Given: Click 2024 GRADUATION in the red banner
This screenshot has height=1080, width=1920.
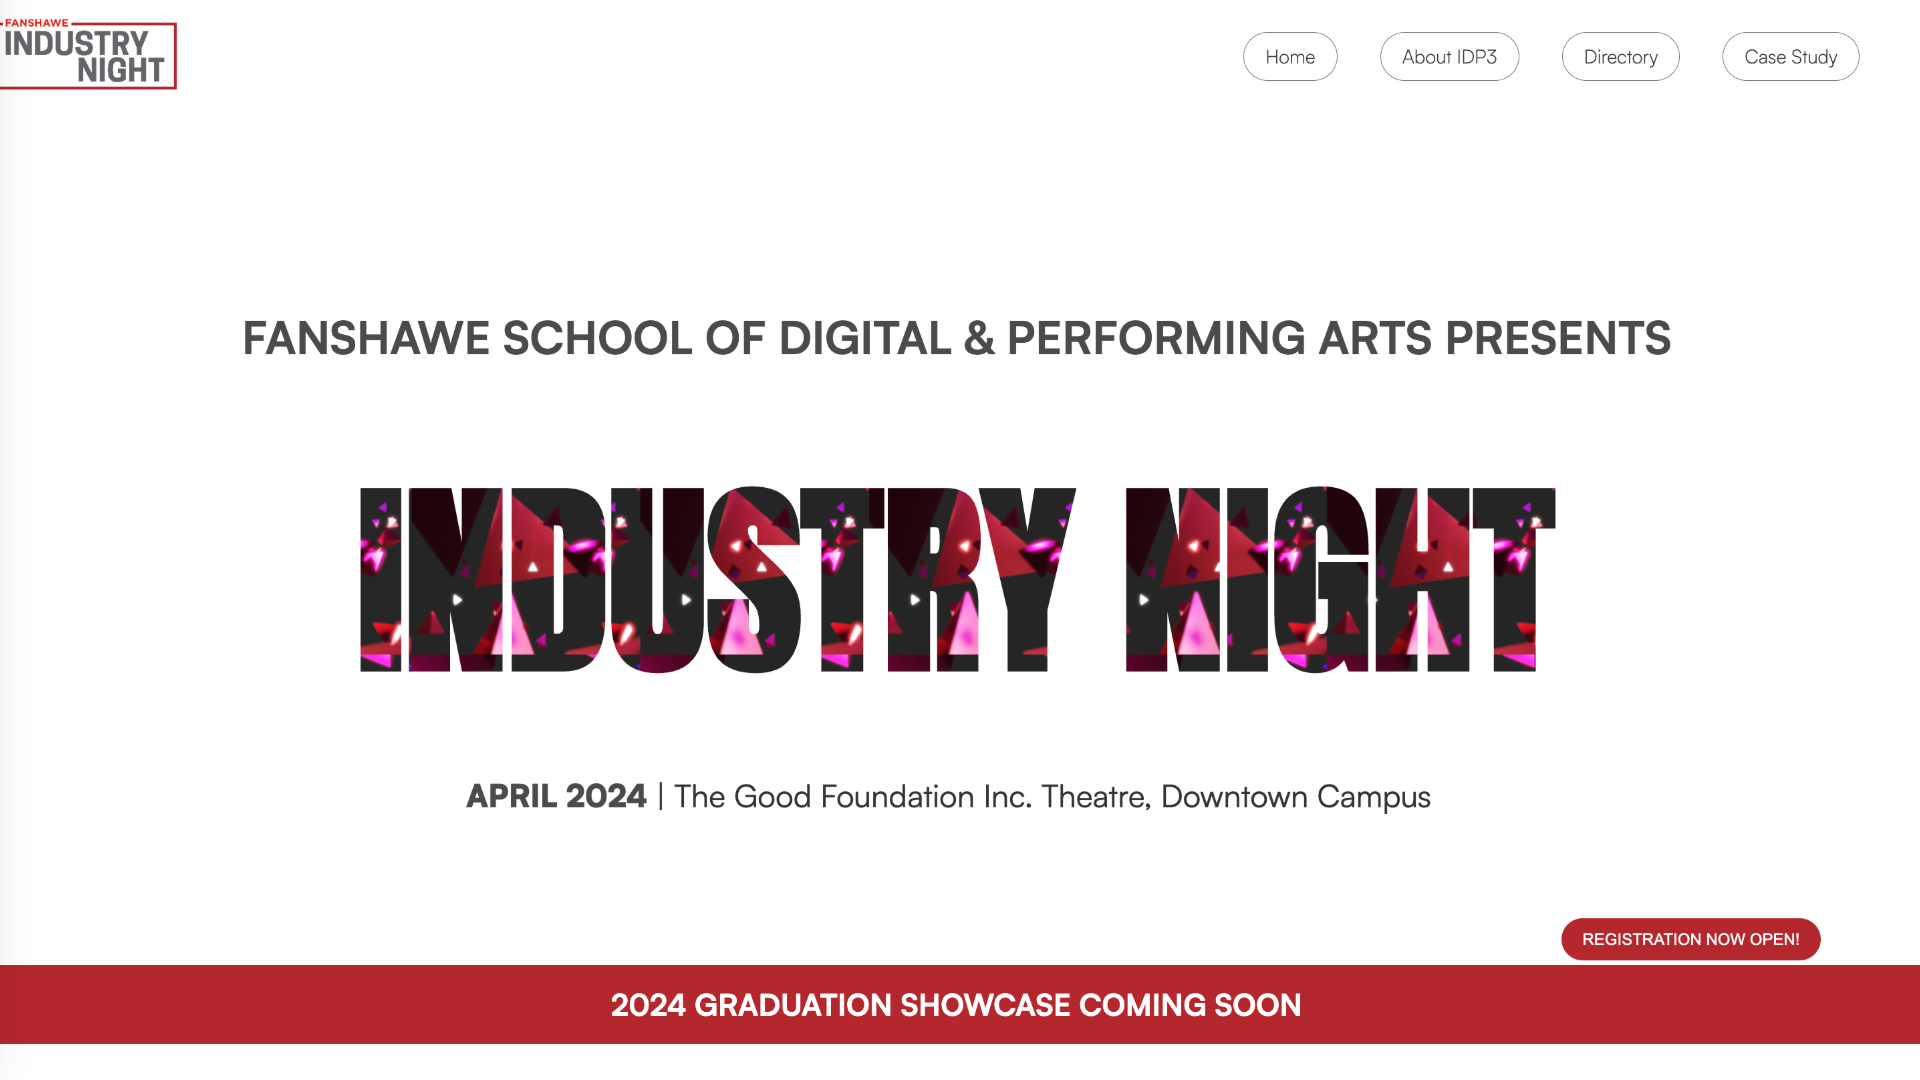Looking at the screenshot, I should point(750,1005).
